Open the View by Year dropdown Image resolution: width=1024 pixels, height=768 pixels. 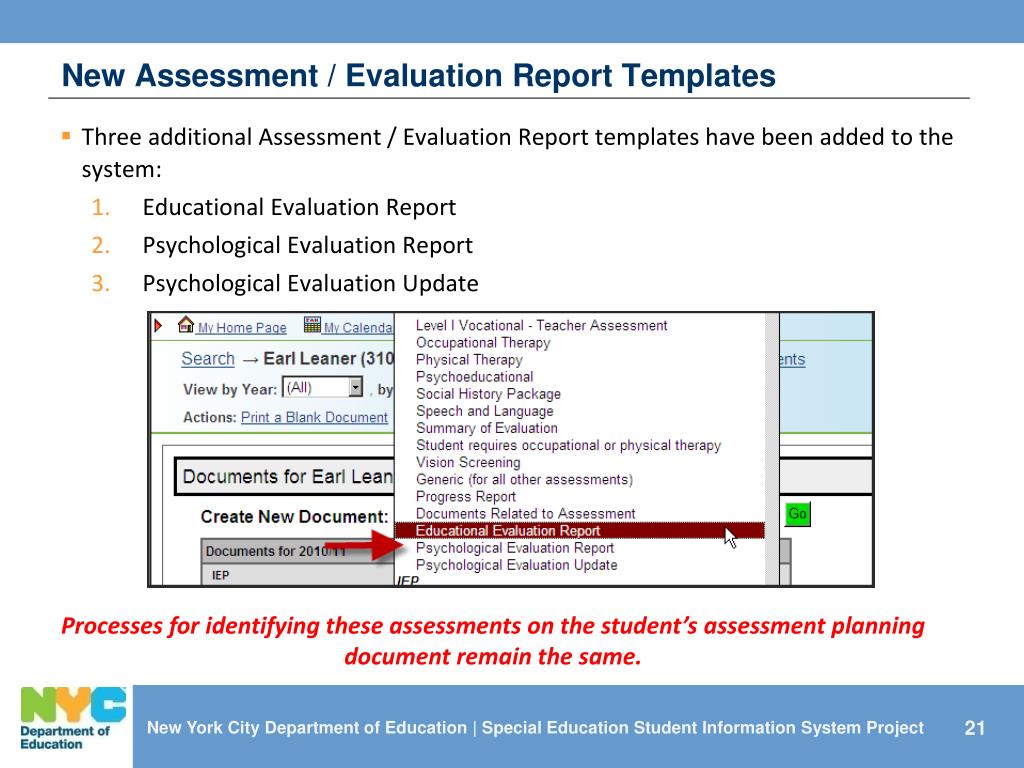(x=323, y=387)
